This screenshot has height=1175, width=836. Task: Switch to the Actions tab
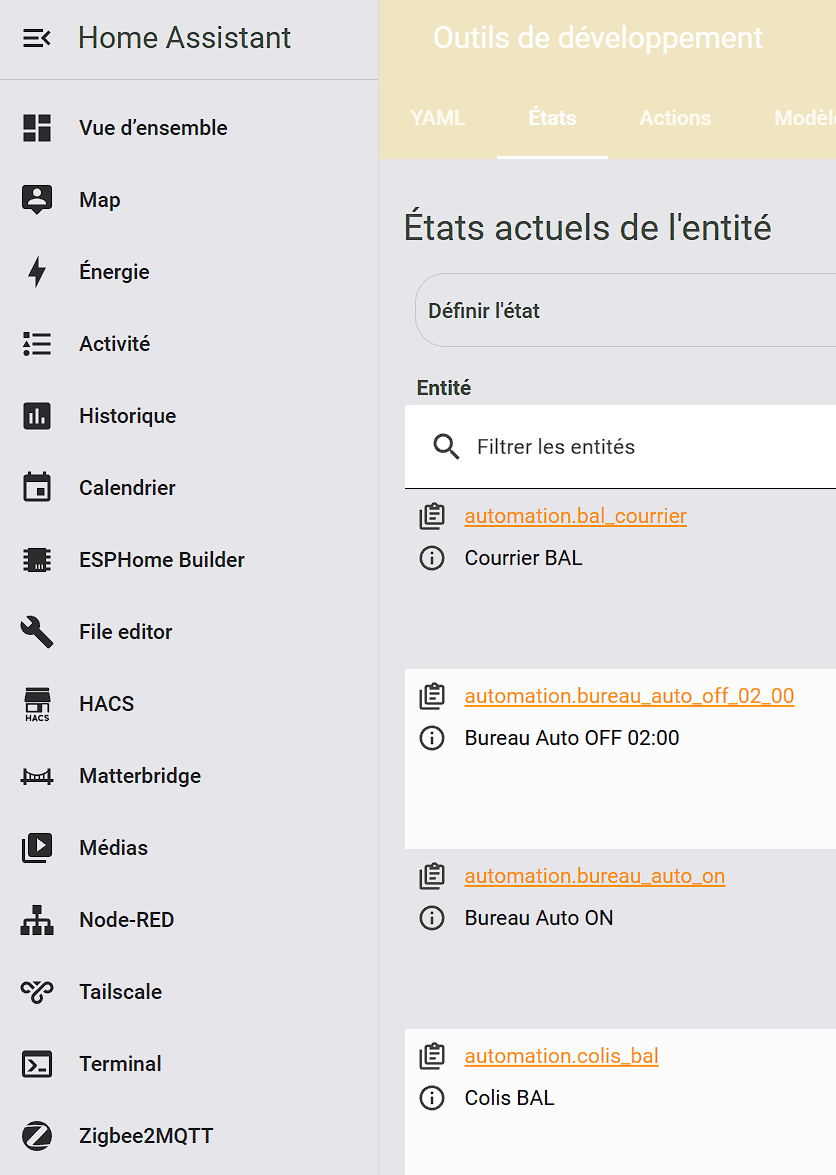point(675,118)
